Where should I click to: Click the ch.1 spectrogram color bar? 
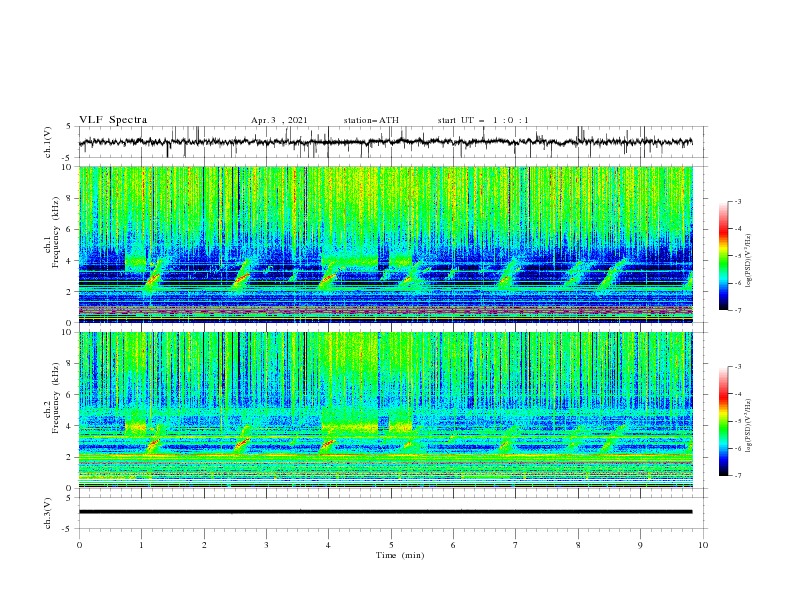[724, 256]
